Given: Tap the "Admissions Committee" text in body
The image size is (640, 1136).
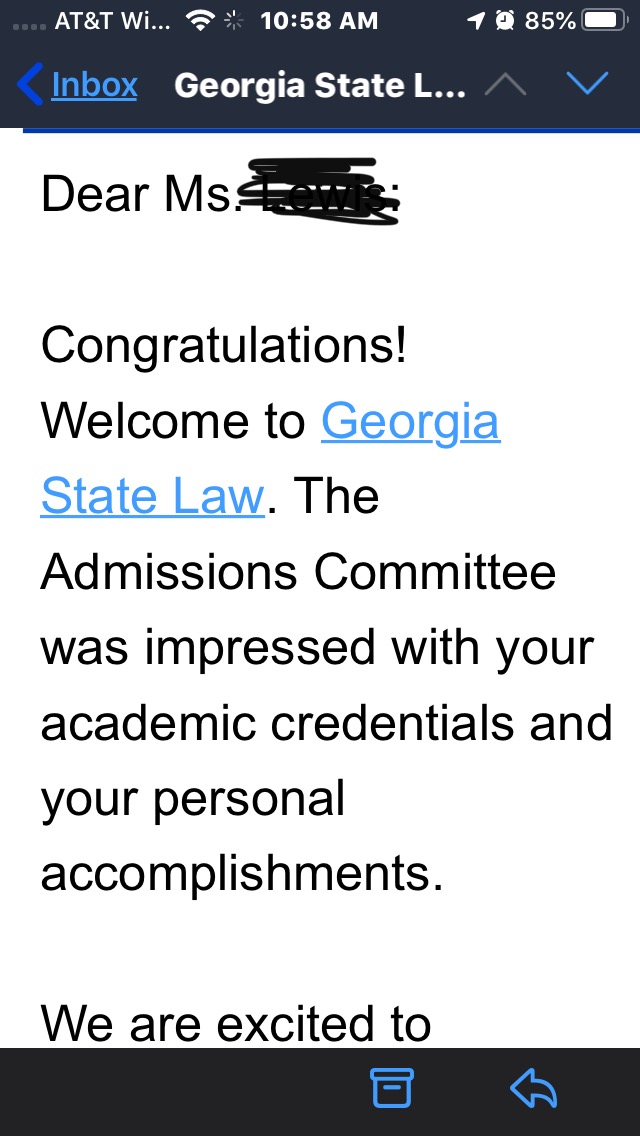Looking at the screenshot, I should (x=298, y=572).
